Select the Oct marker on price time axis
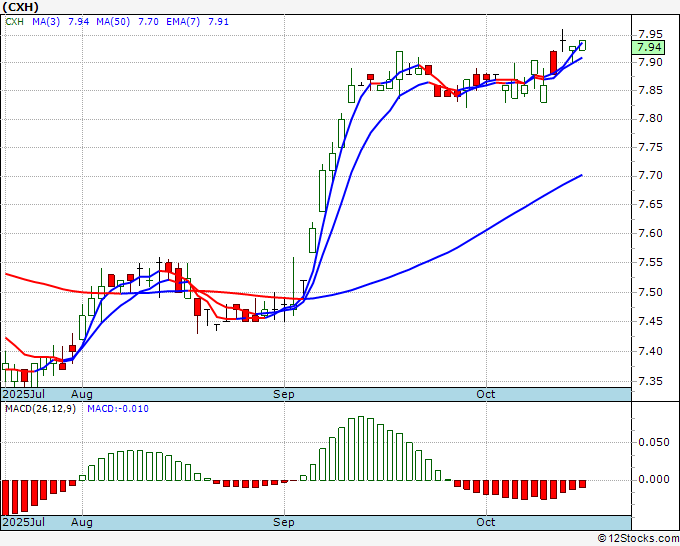The image size is (680, 546). click(x=486, y=395)
